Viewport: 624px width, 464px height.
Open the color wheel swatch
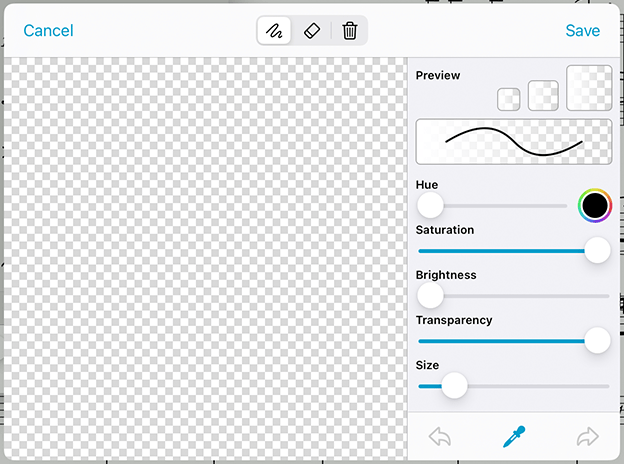[595, 206]
